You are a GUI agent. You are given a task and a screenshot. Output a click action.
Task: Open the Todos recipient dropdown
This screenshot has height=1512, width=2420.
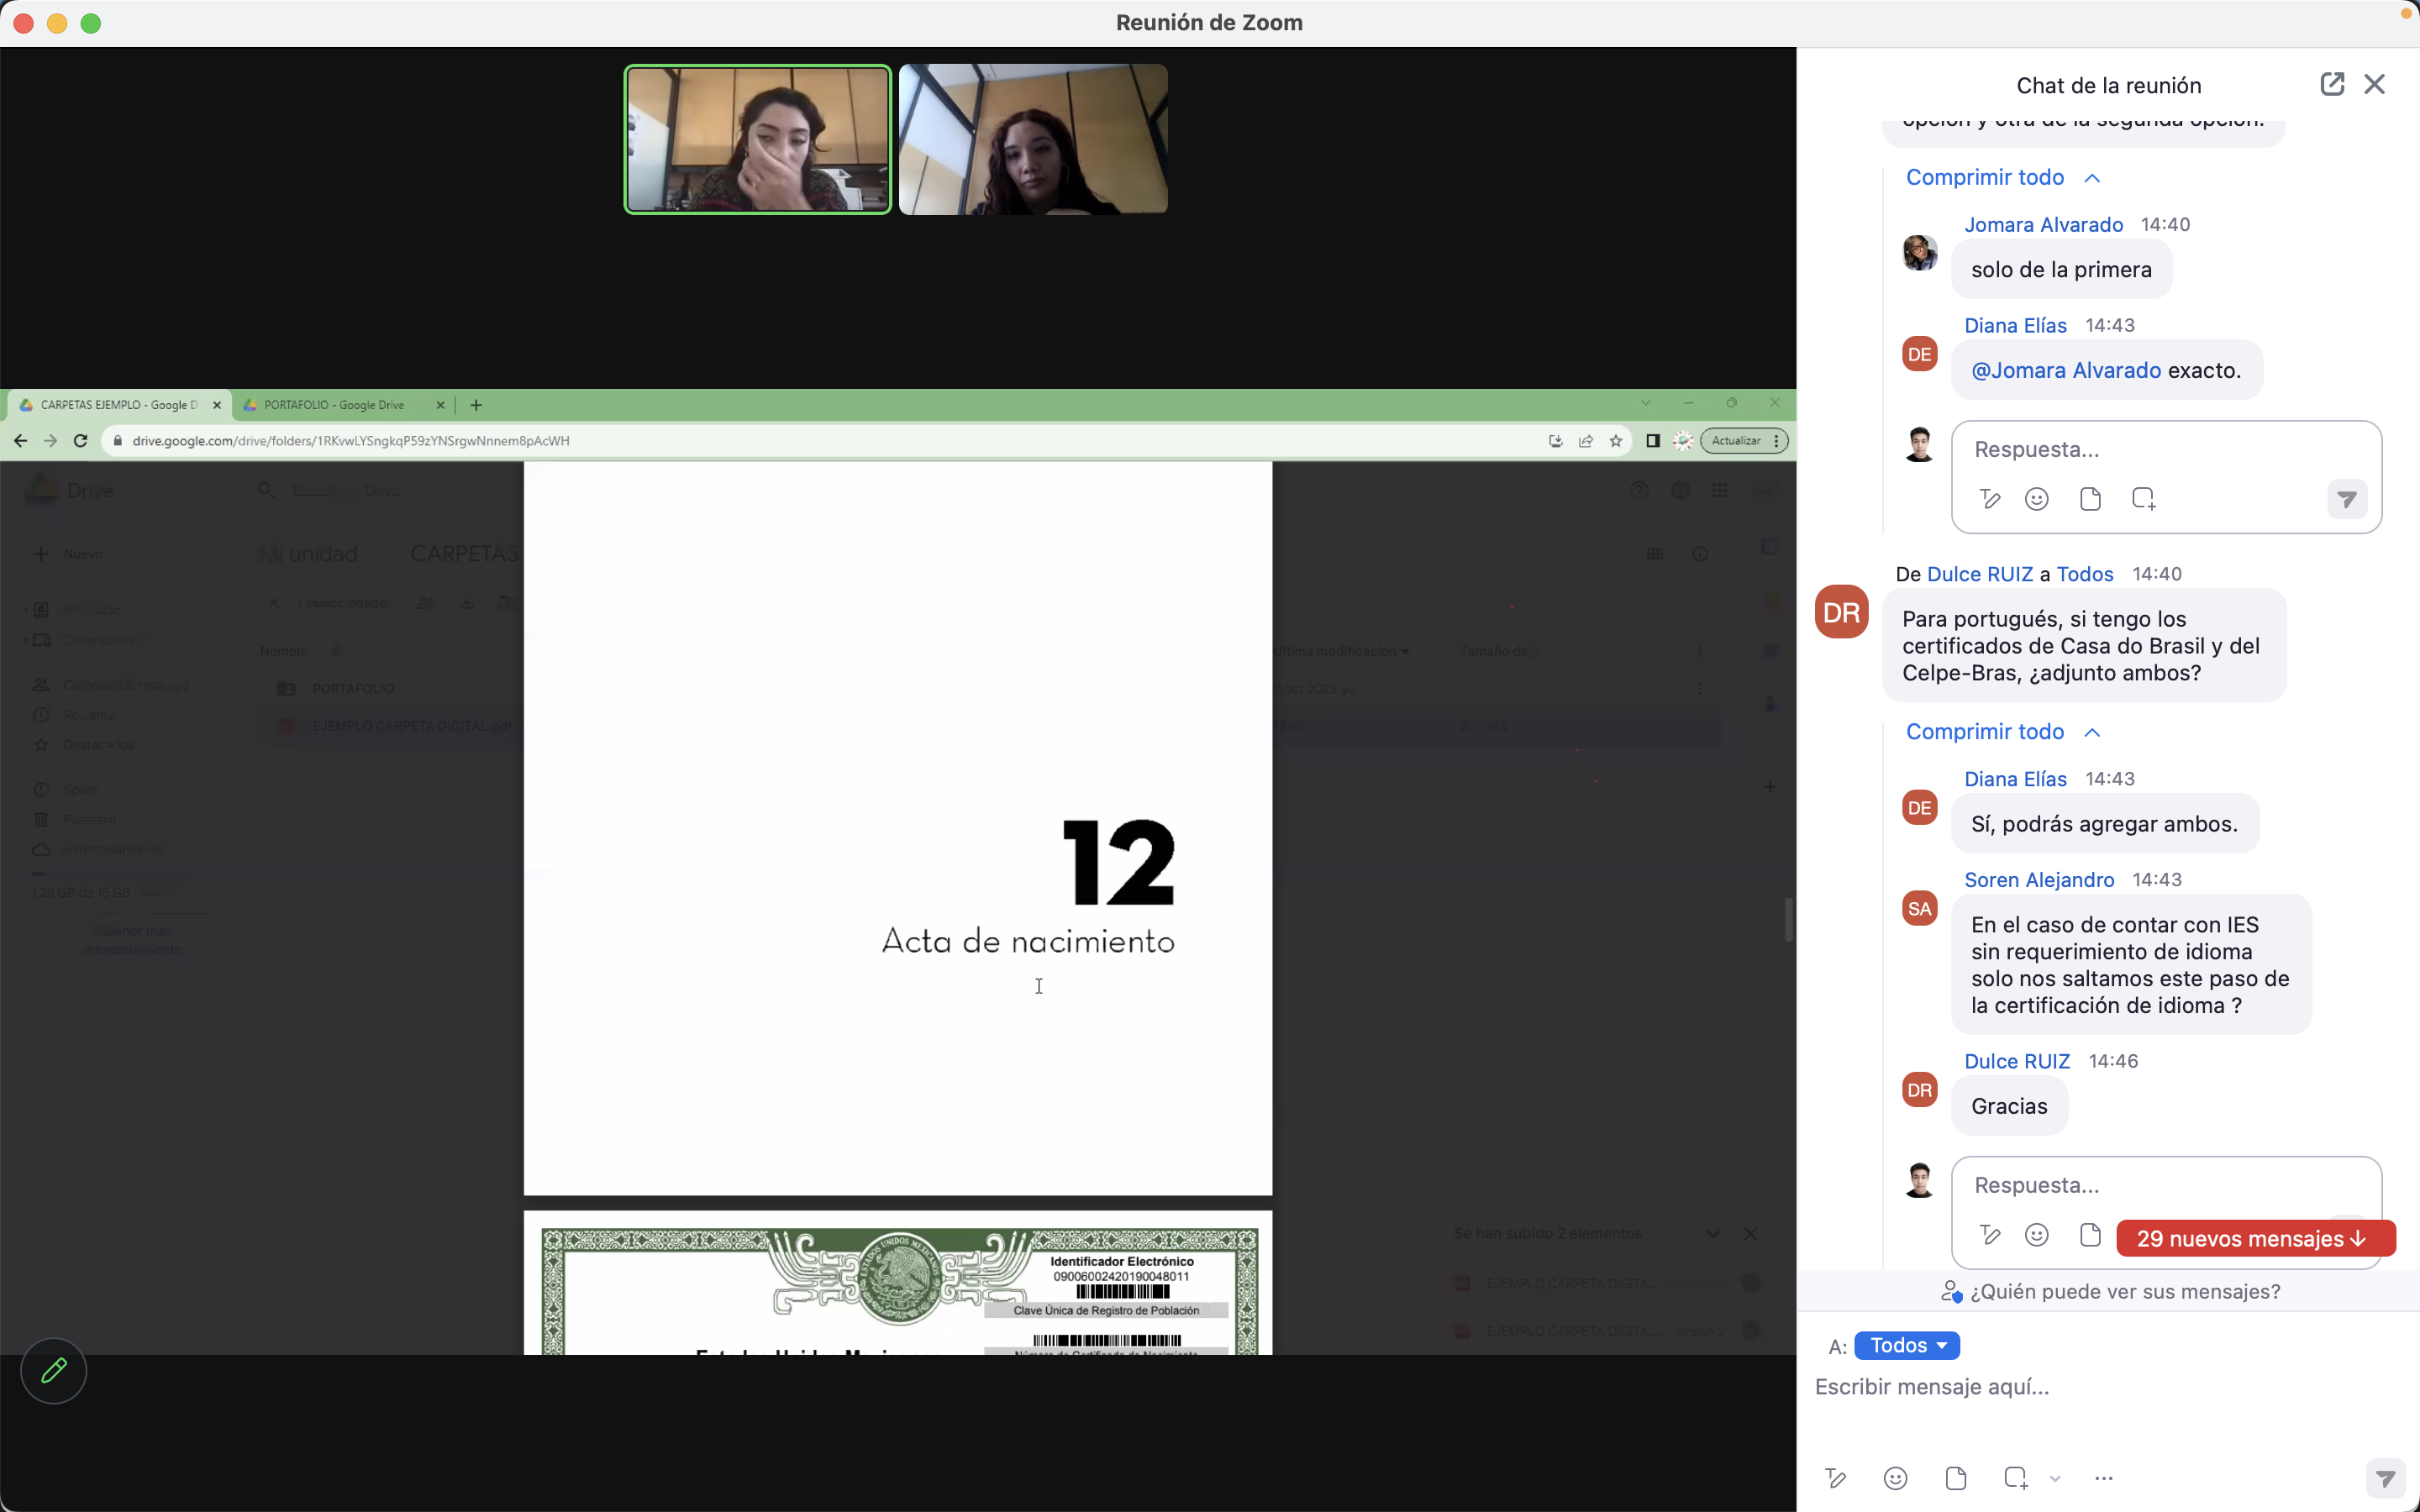tap(1907, 1346)
